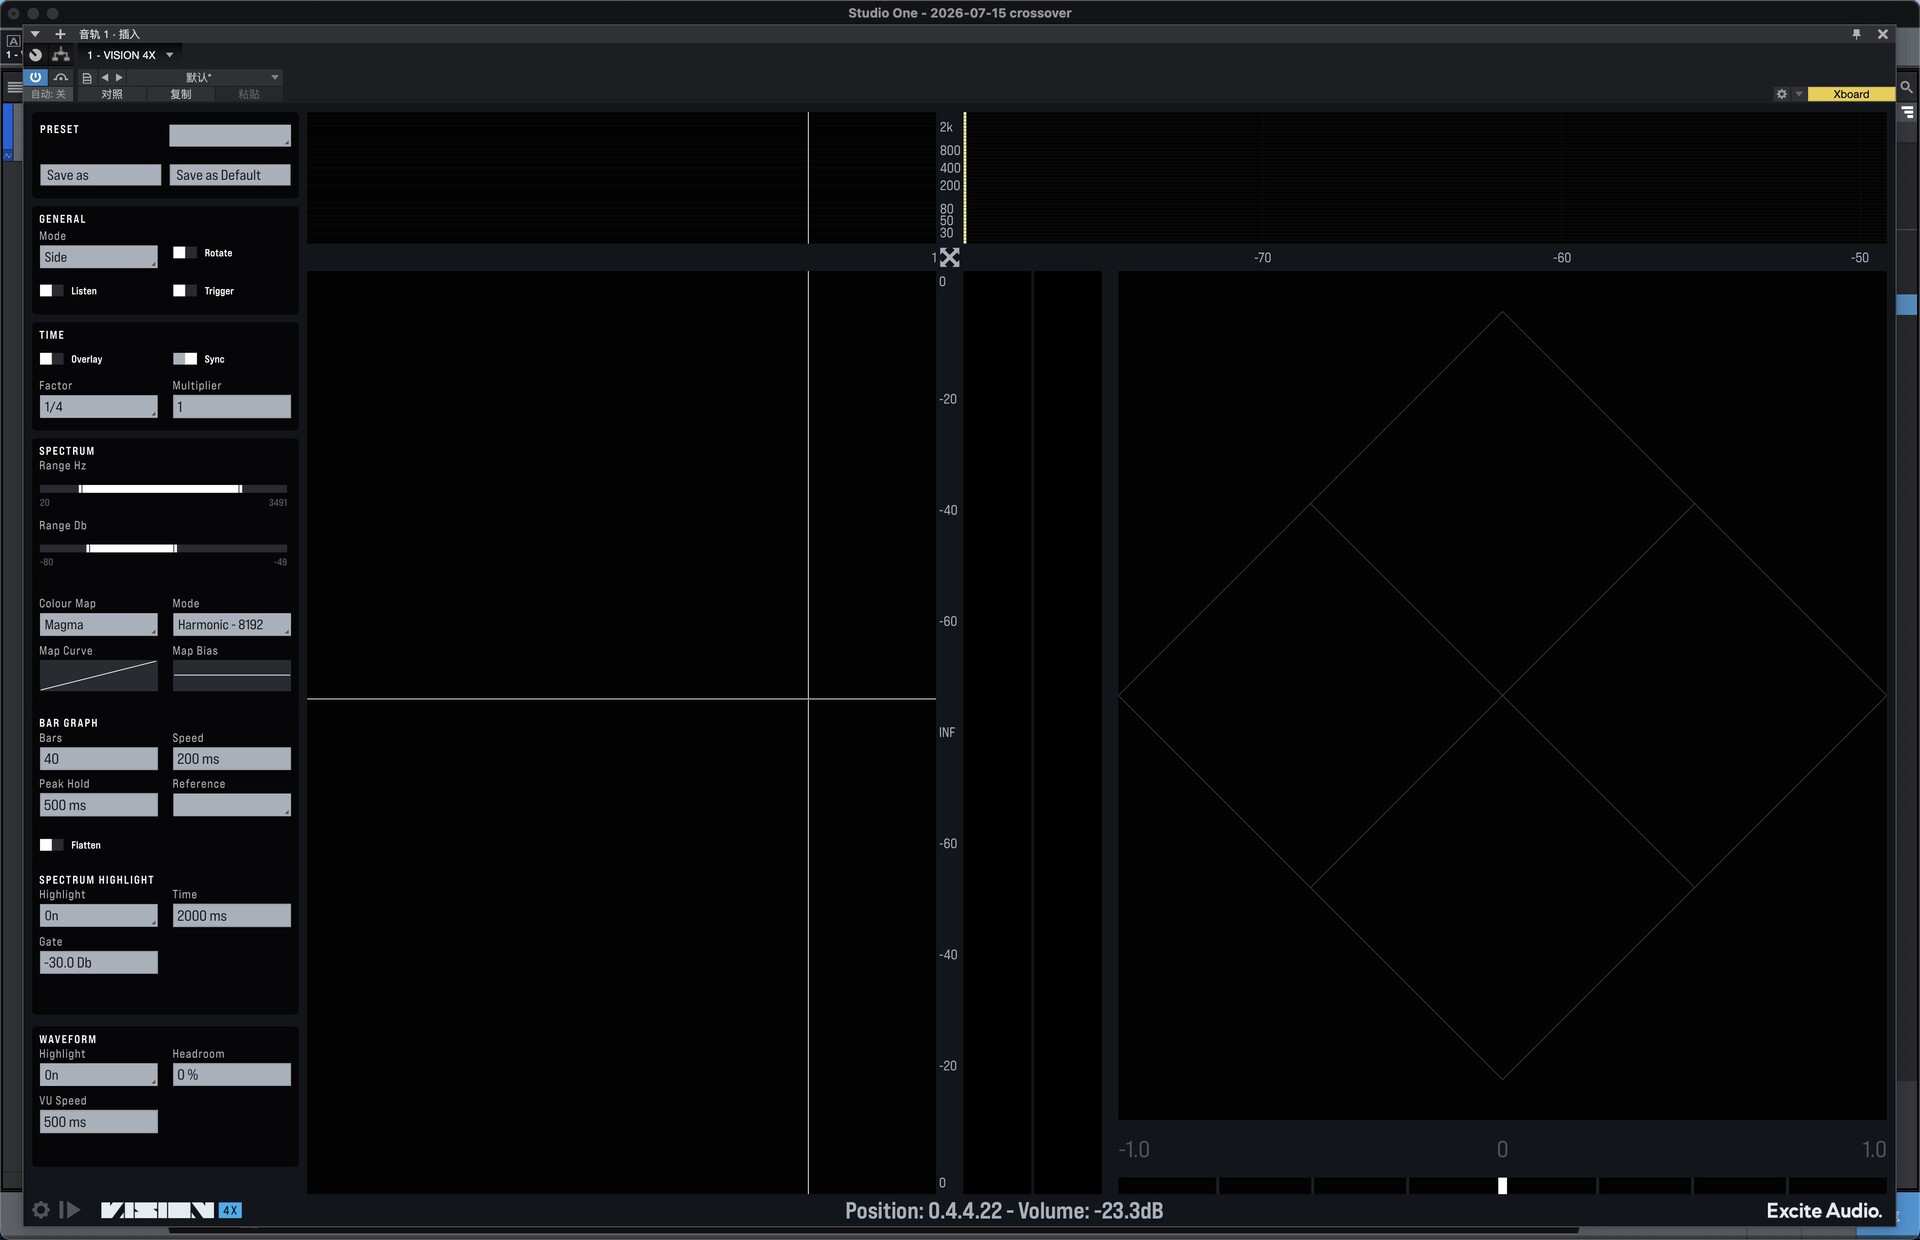
Task: Add an insert with plus icon
Action: pyautogui.click(x=60, y=34)
